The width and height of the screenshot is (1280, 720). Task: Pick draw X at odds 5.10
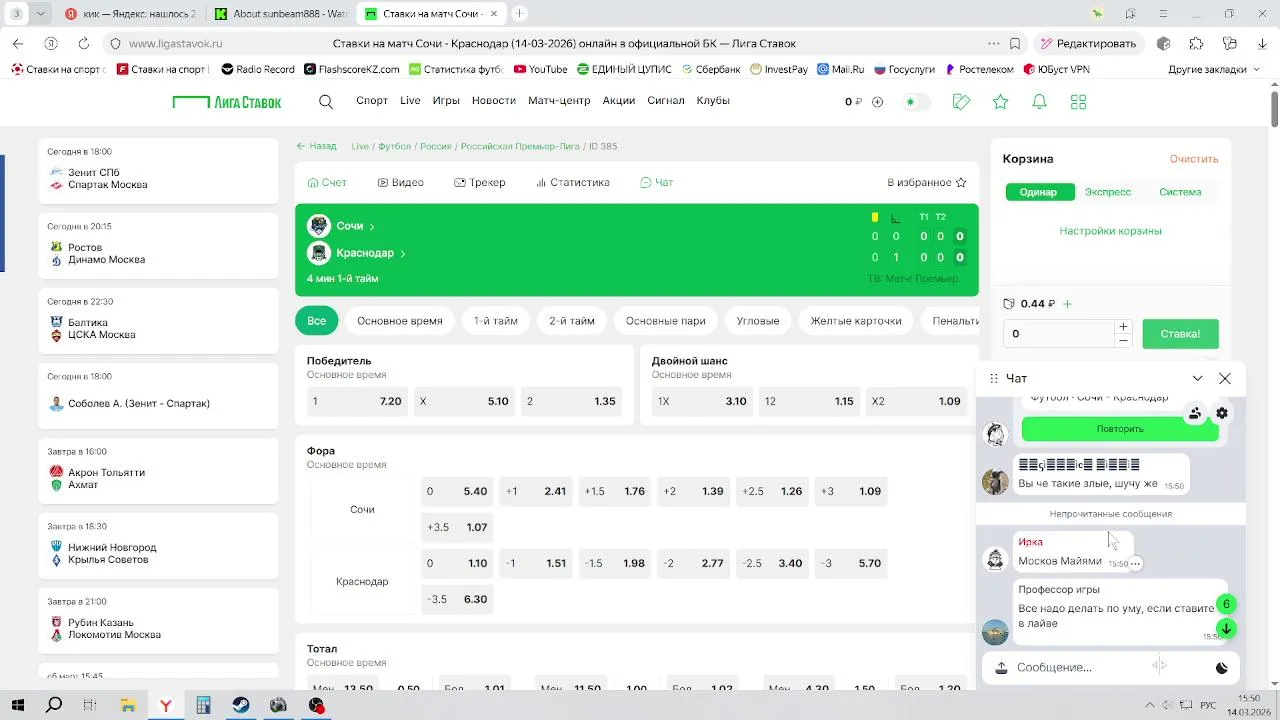[x=464, y=401]
